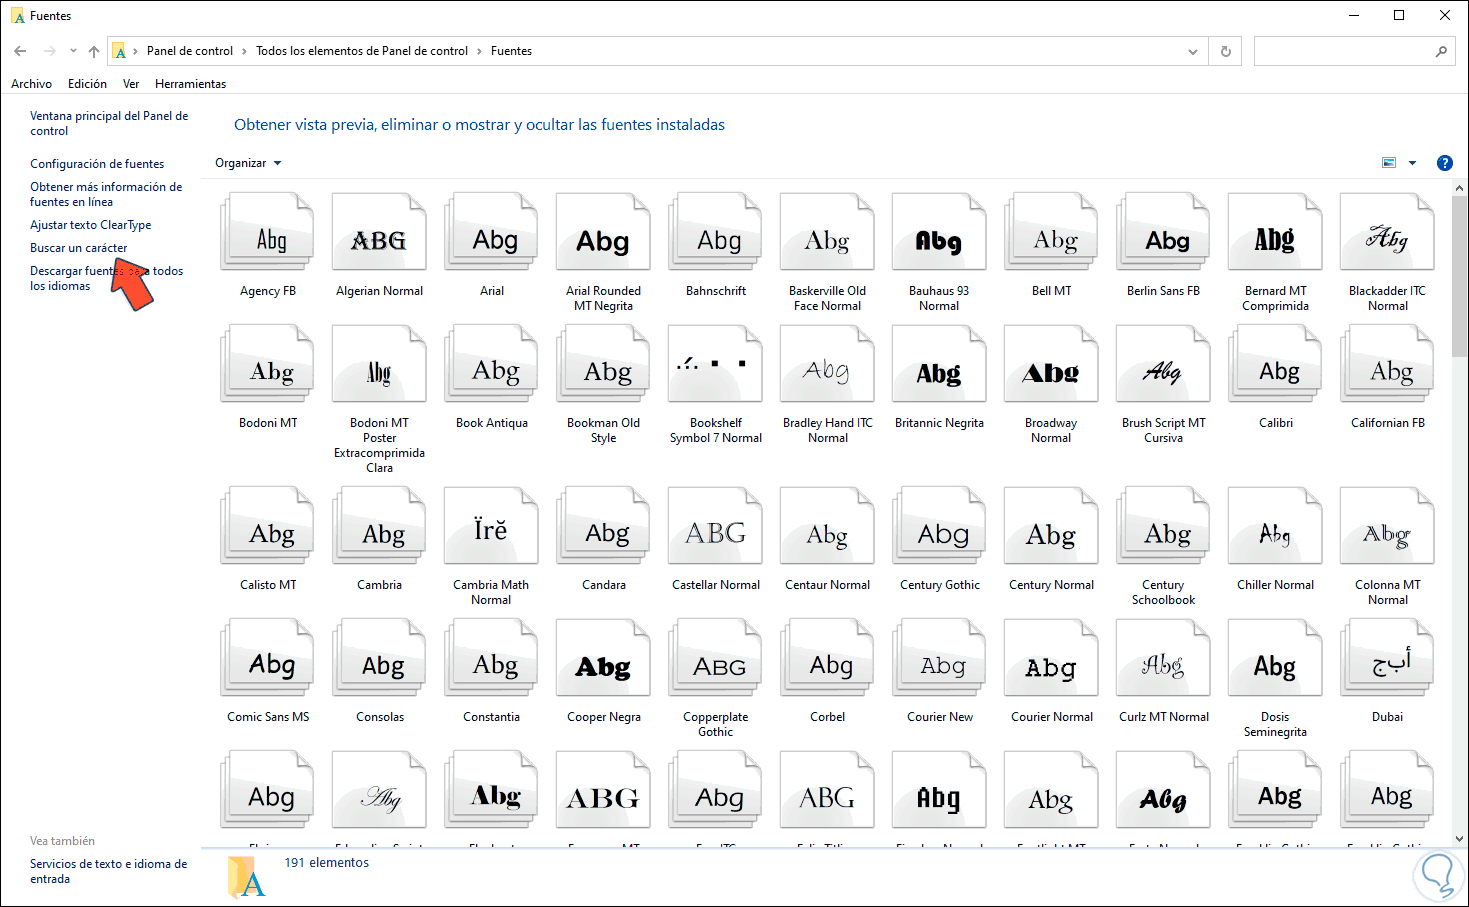Open the Ver menu
This screenshot has height=907, width=1469.
(x=131, y=84)
